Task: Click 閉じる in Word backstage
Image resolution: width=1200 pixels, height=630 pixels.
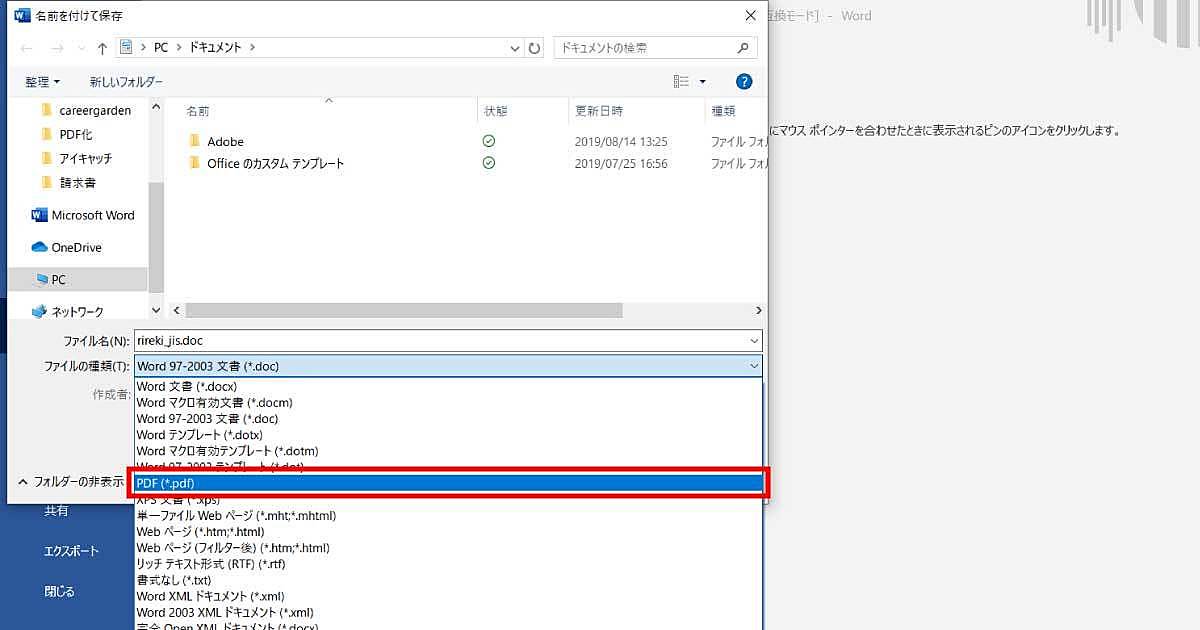Action: click(x=59, y=591)
